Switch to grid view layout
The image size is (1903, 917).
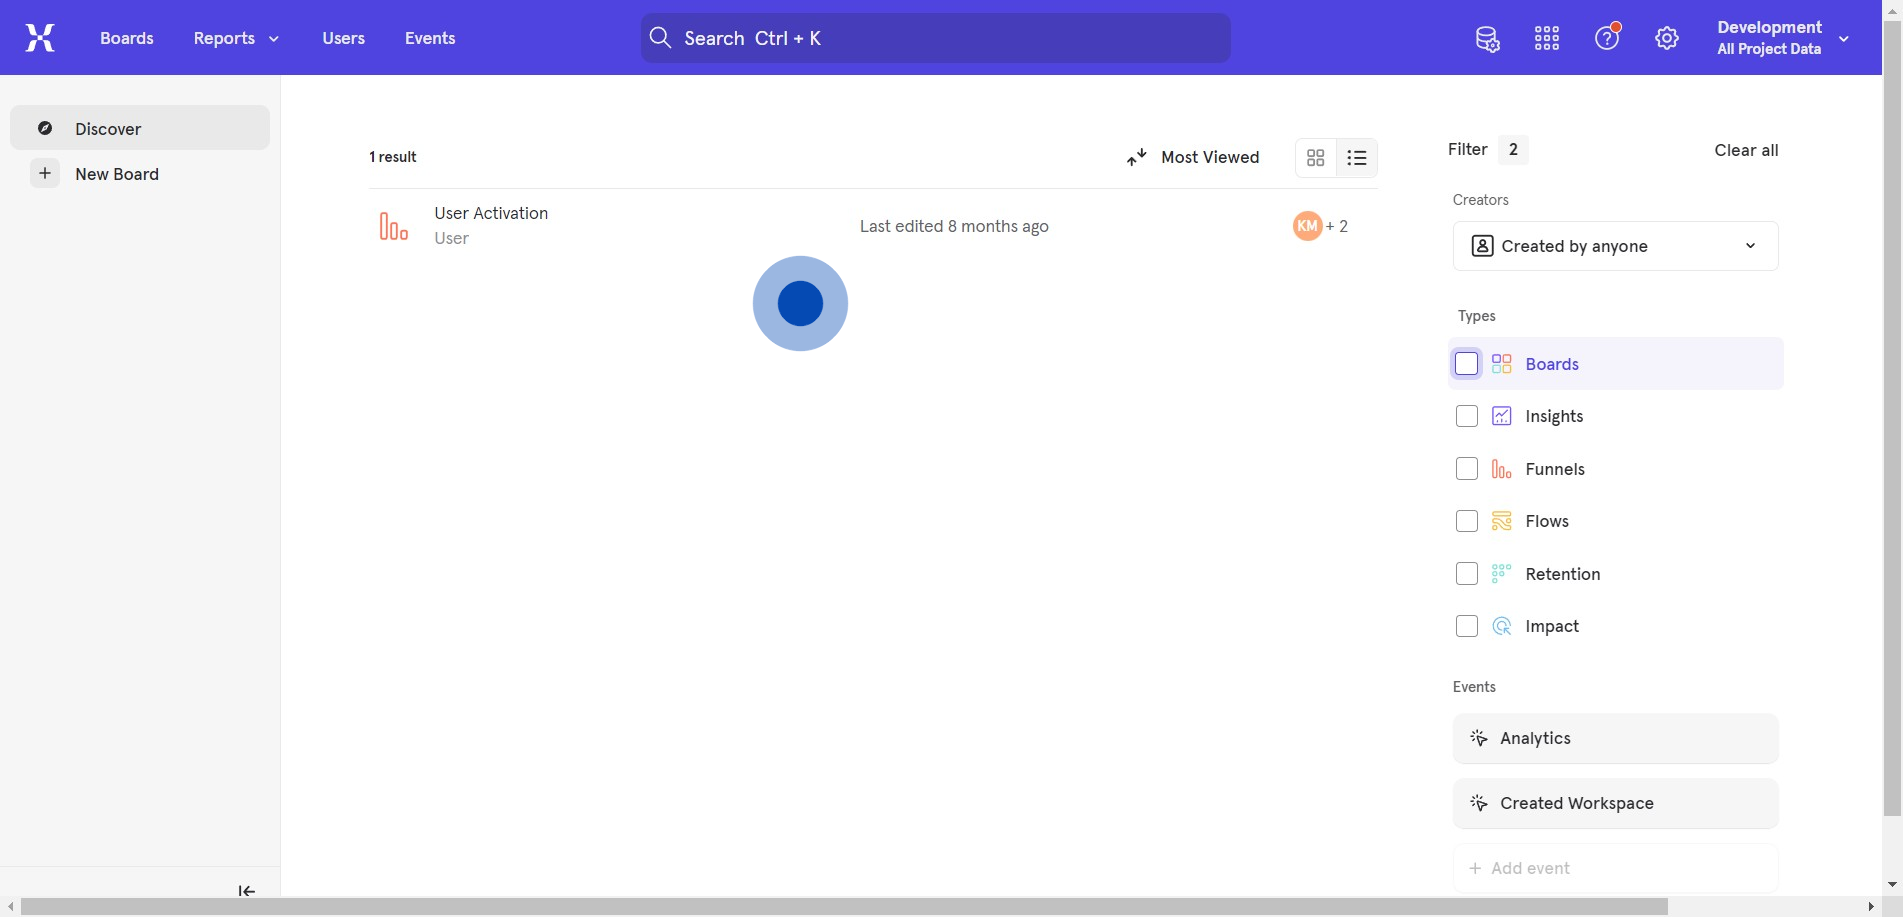pos(1315,158)
